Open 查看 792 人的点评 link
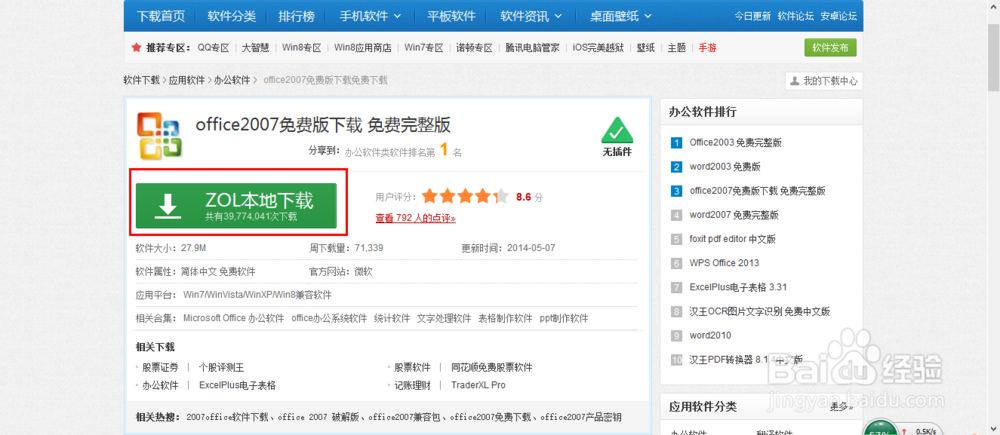 pyautogui.click(x=416, y=218)
